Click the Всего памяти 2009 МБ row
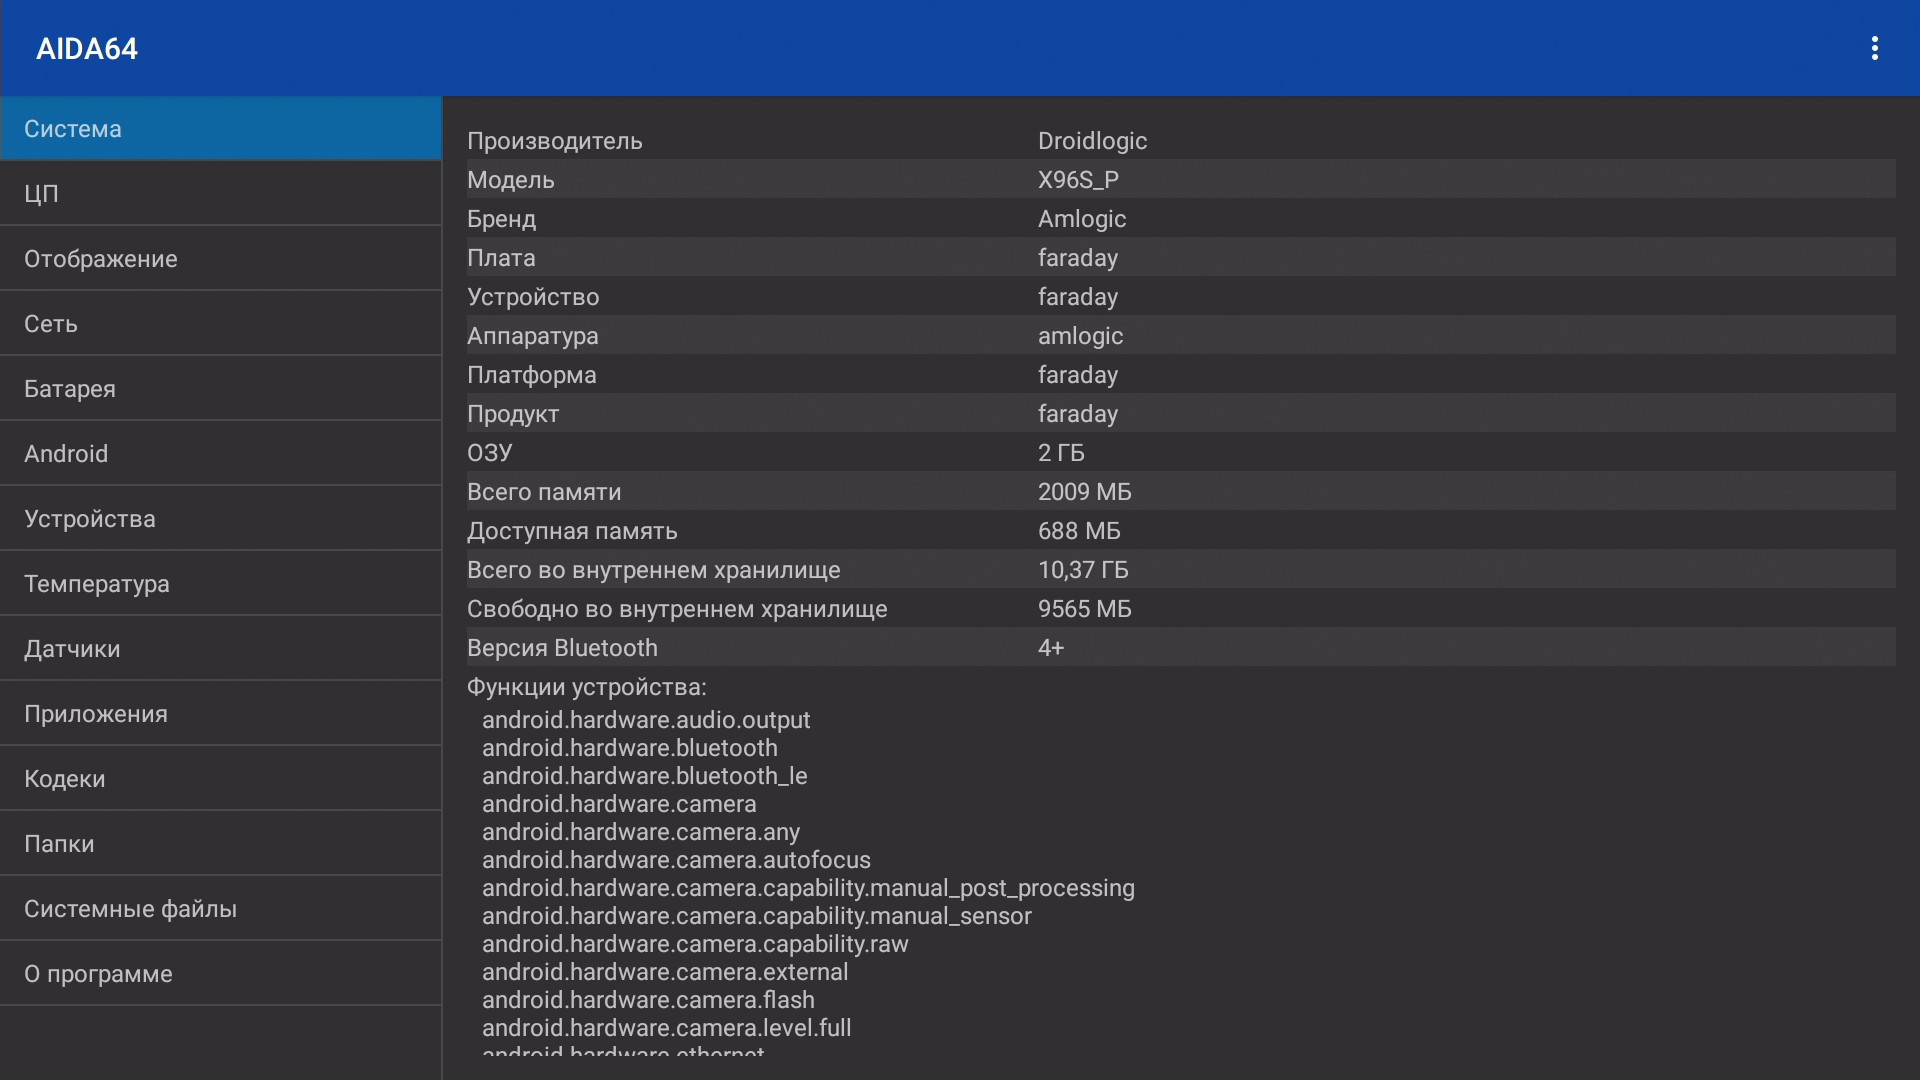The image size is (1920, 1080). click(1180, 492)
